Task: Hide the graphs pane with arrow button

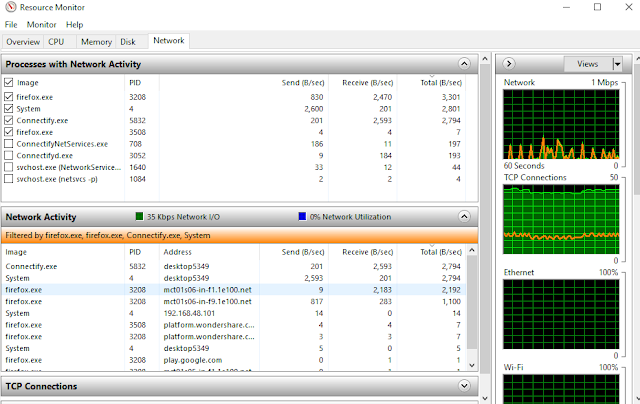Action: tap(509, 64)
